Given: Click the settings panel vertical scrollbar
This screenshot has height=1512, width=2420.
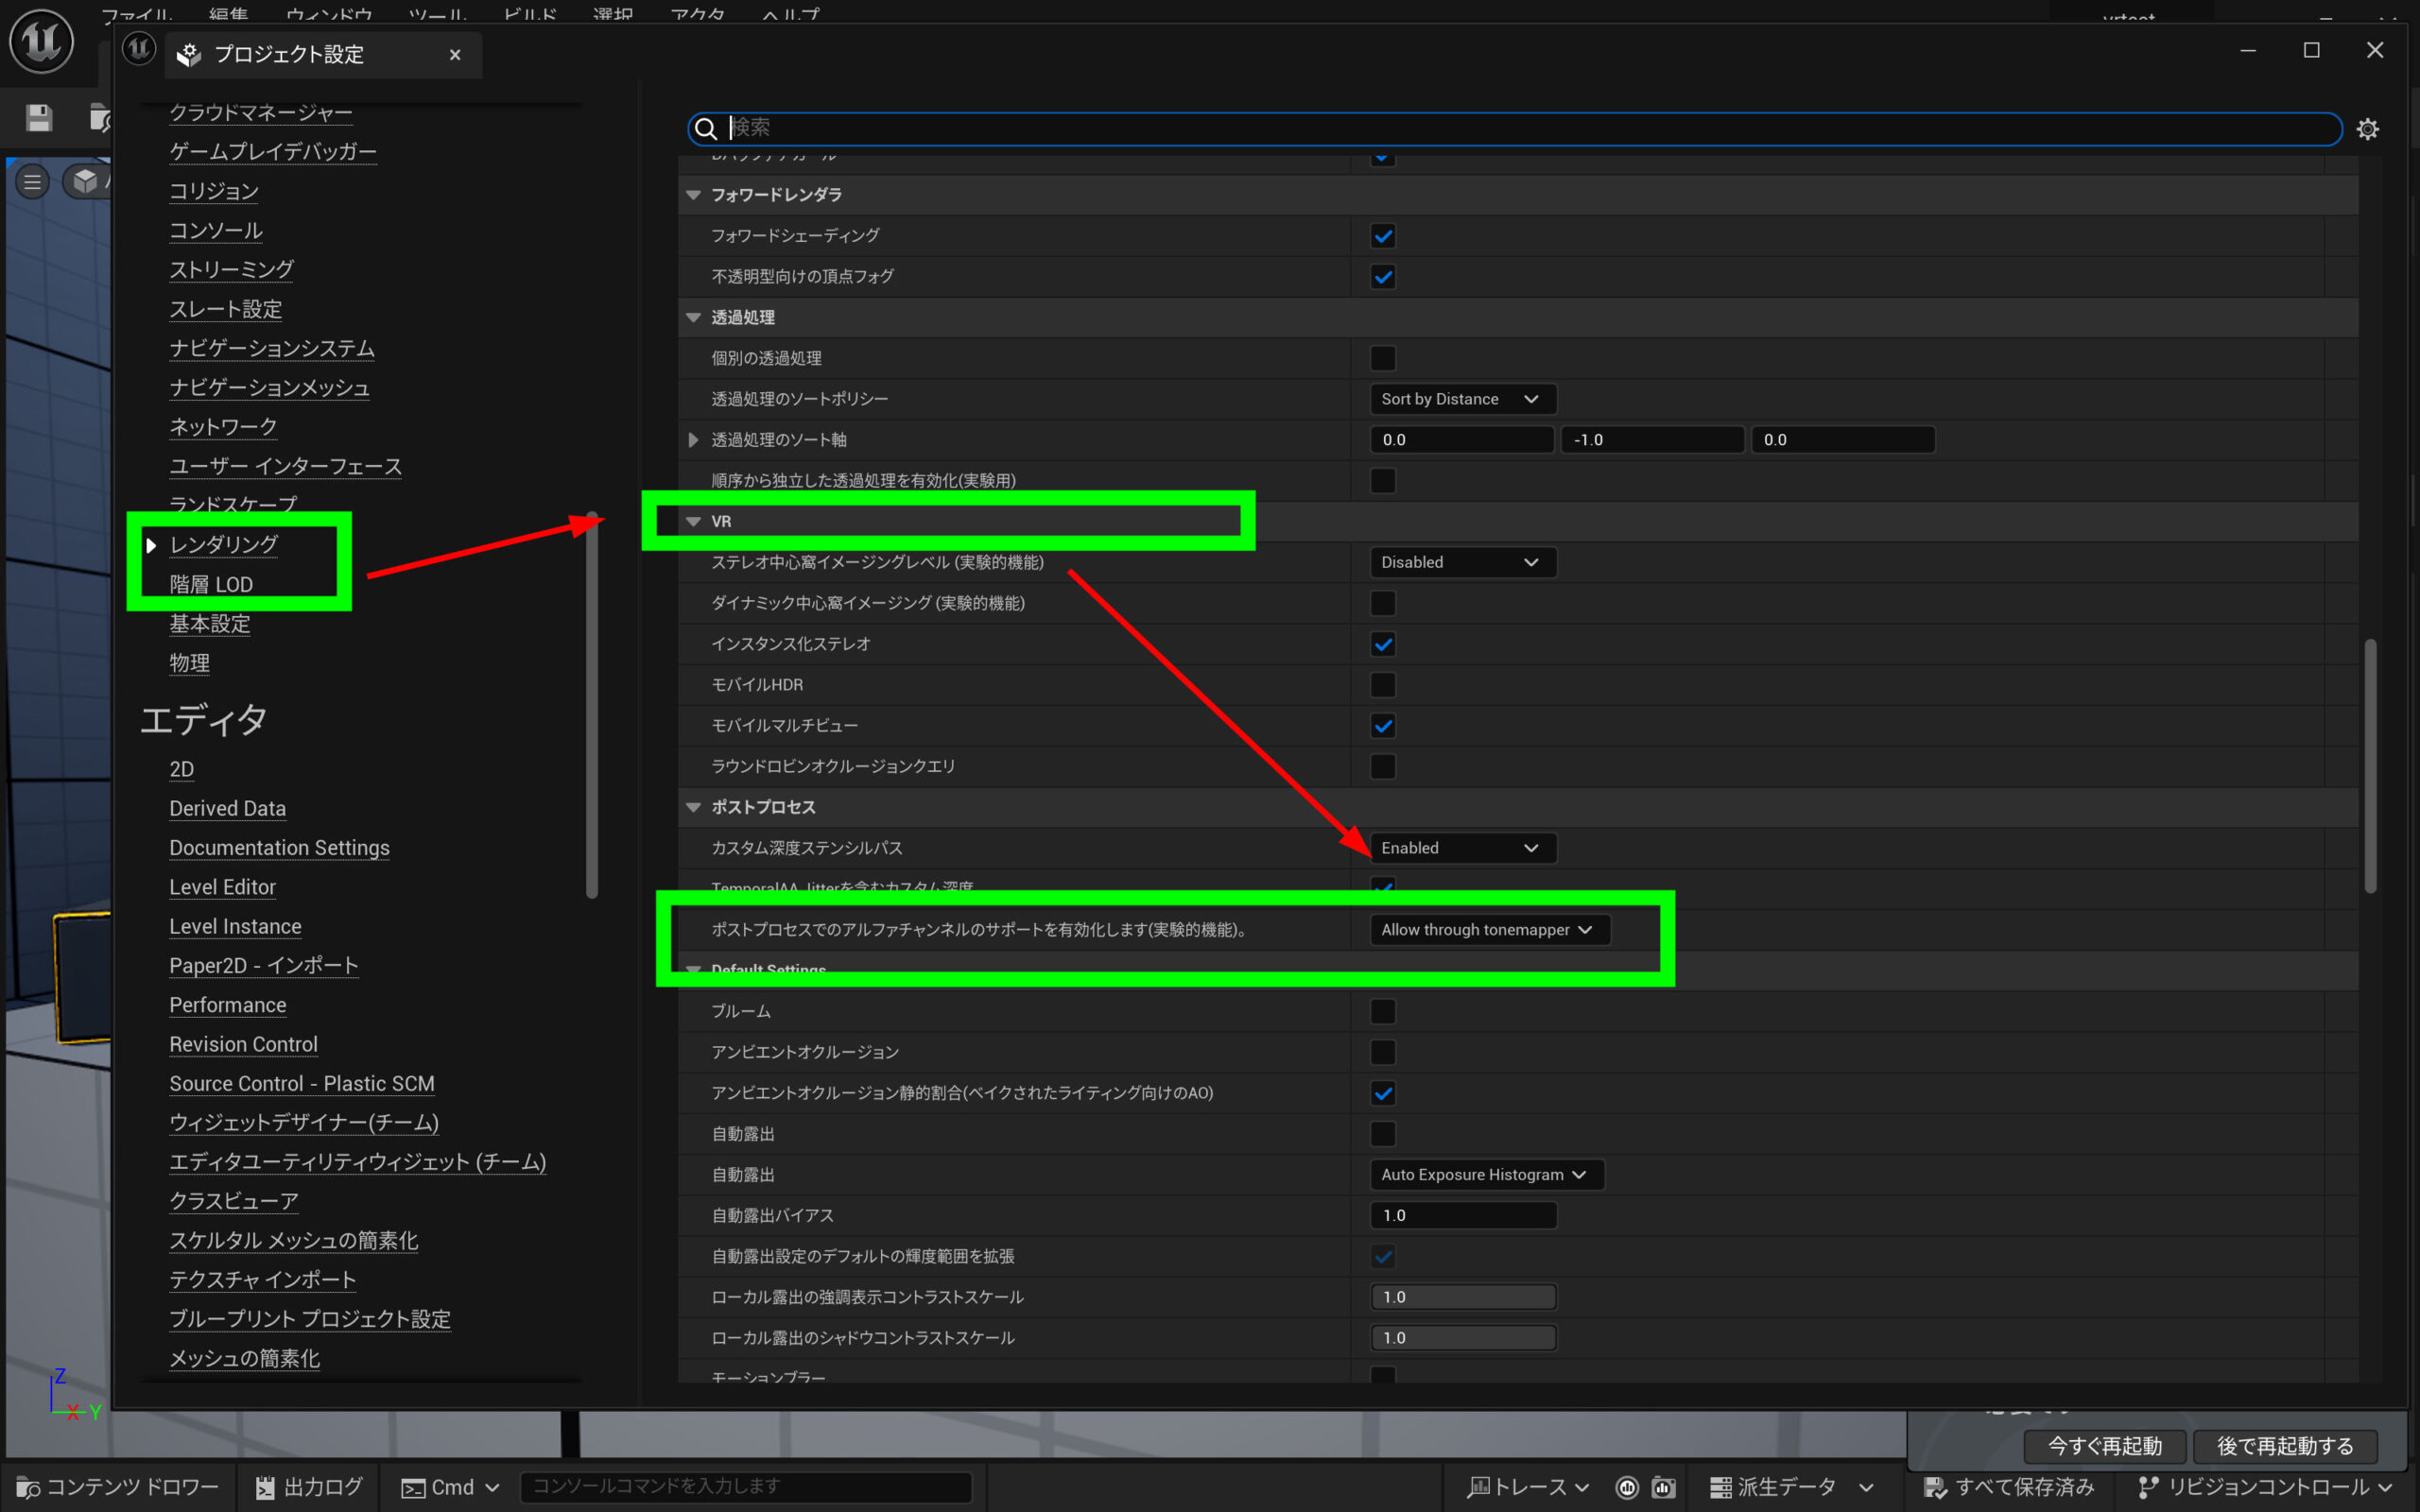Looking at the screenshot, I should coord(2369,765).
